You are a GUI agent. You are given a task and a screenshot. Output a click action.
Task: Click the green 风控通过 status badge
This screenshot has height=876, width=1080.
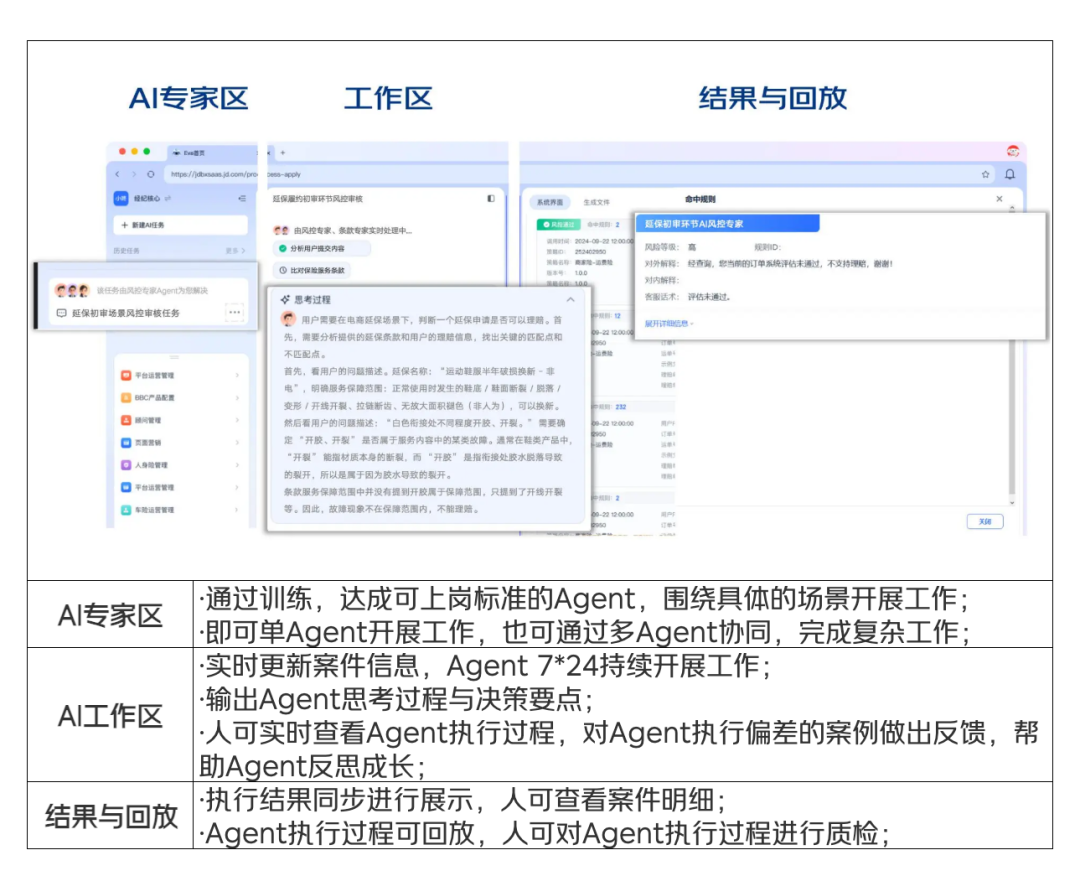pos(559,225)
